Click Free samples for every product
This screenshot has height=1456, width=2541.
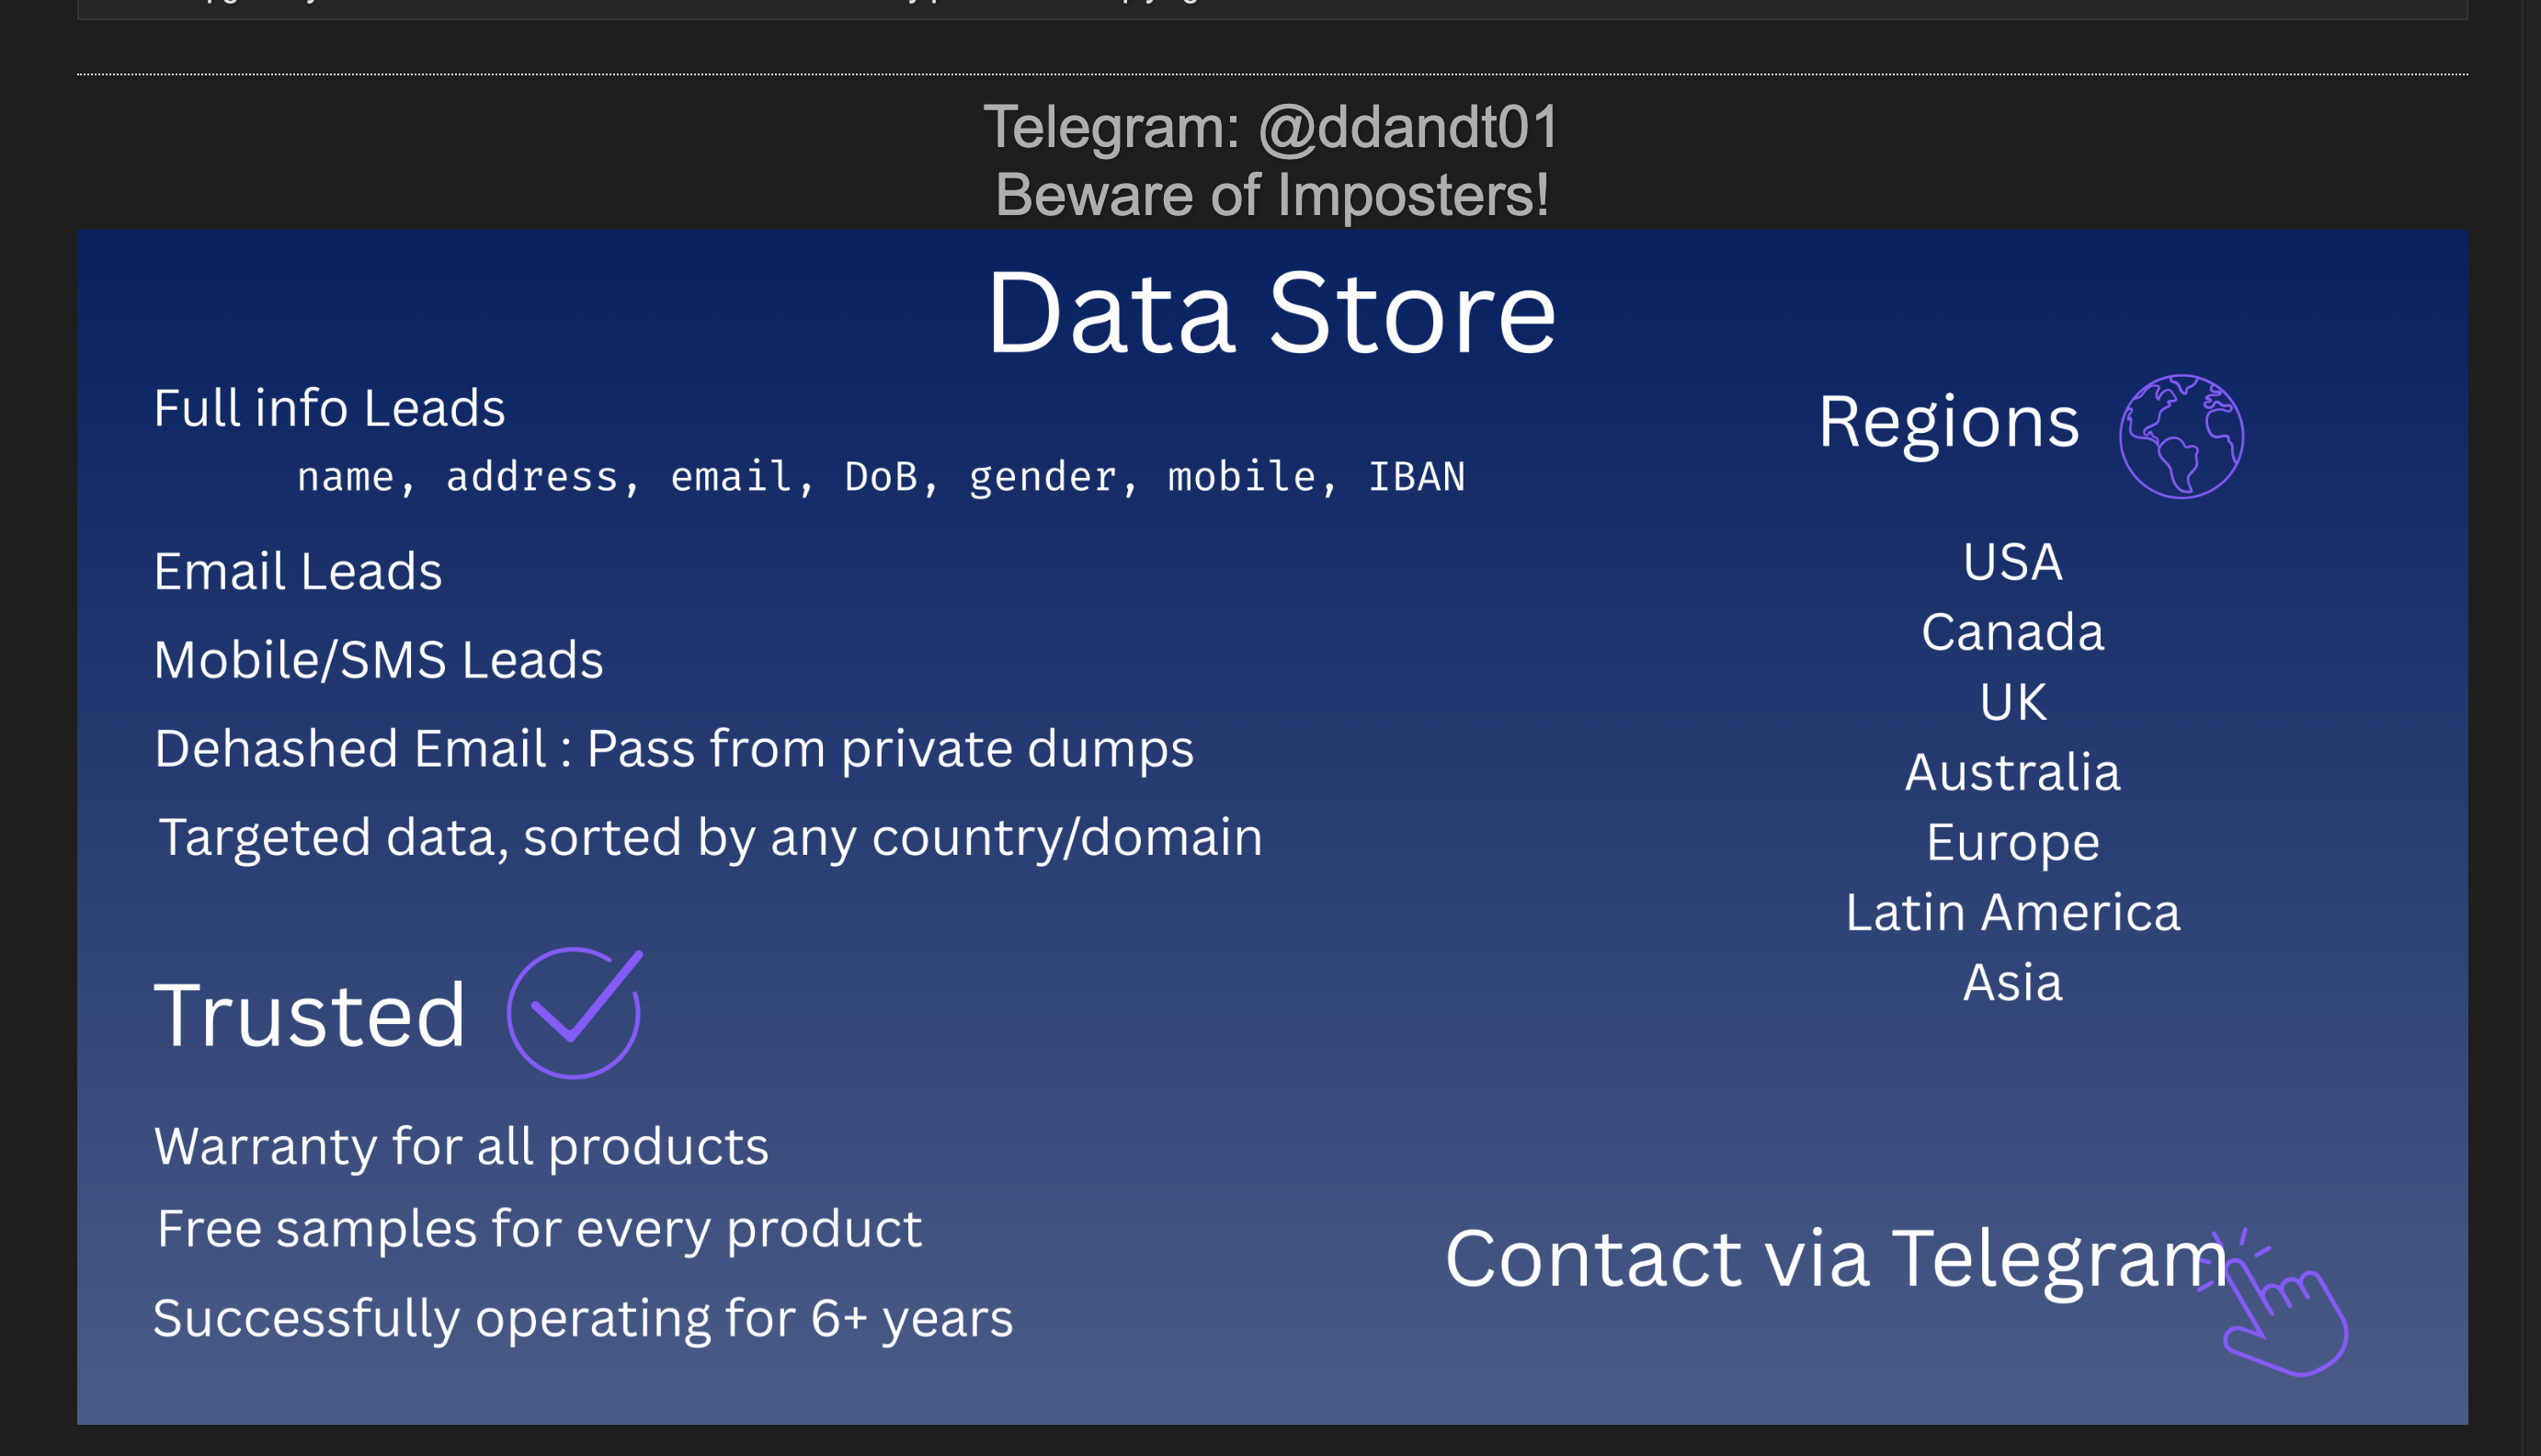tap(539, 1229)
